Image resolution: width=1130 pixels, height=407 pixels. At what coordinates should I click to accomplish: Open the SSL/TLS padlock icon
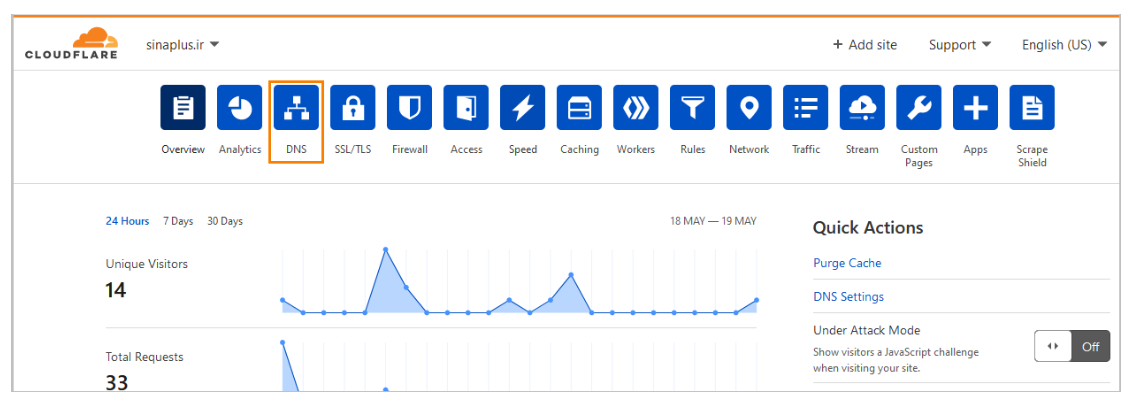click(x=353, y=108)
